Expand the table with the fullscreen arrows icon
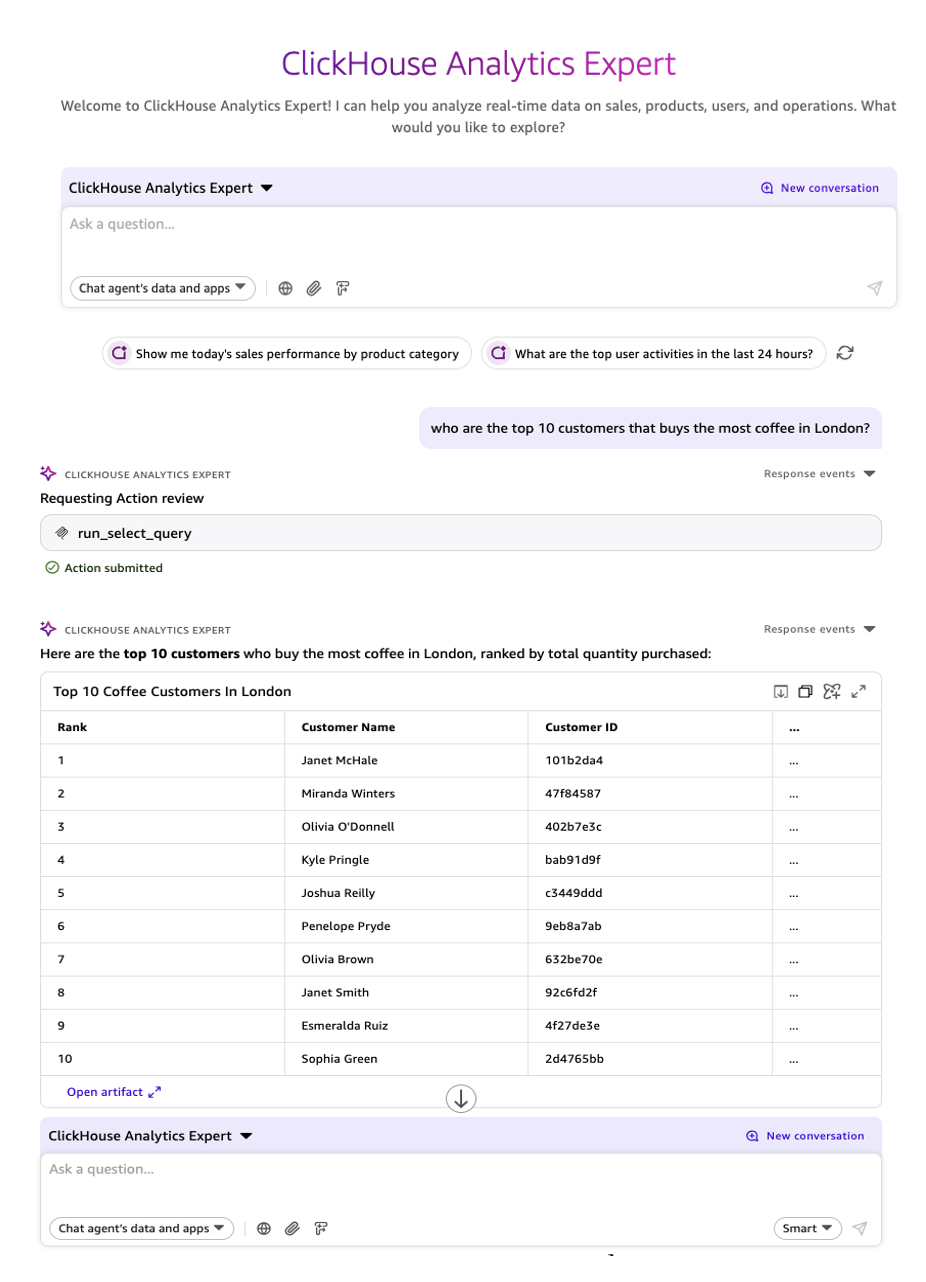This screenshot has height=1282, width=926. [x=858, y=691]
